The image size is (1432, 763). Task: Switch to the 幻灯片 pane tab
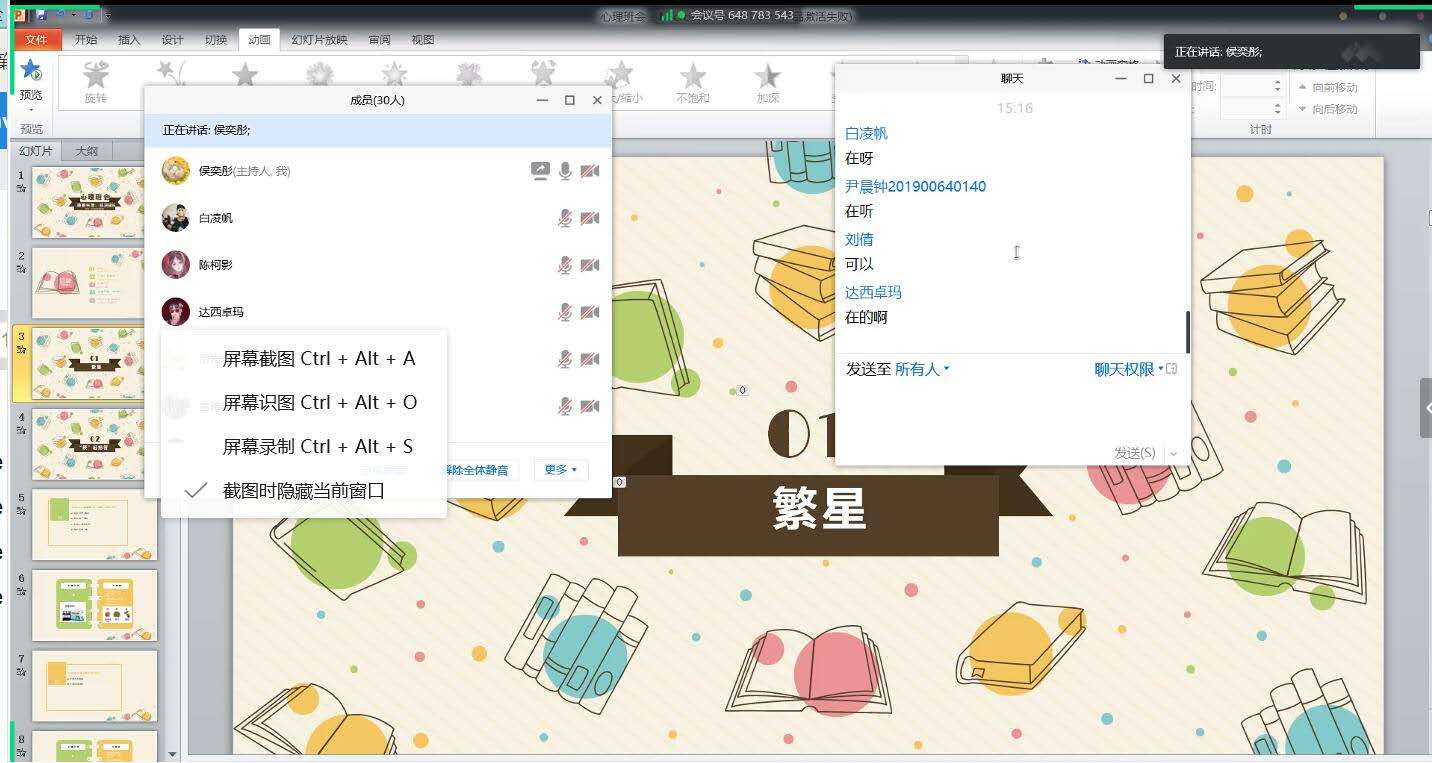coord(36,151)
